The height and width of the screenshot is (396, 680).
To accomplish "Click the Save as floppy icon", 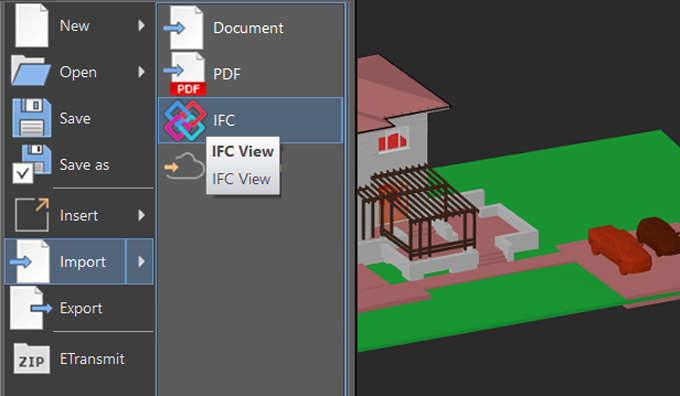I will click(x=32, y=164).
